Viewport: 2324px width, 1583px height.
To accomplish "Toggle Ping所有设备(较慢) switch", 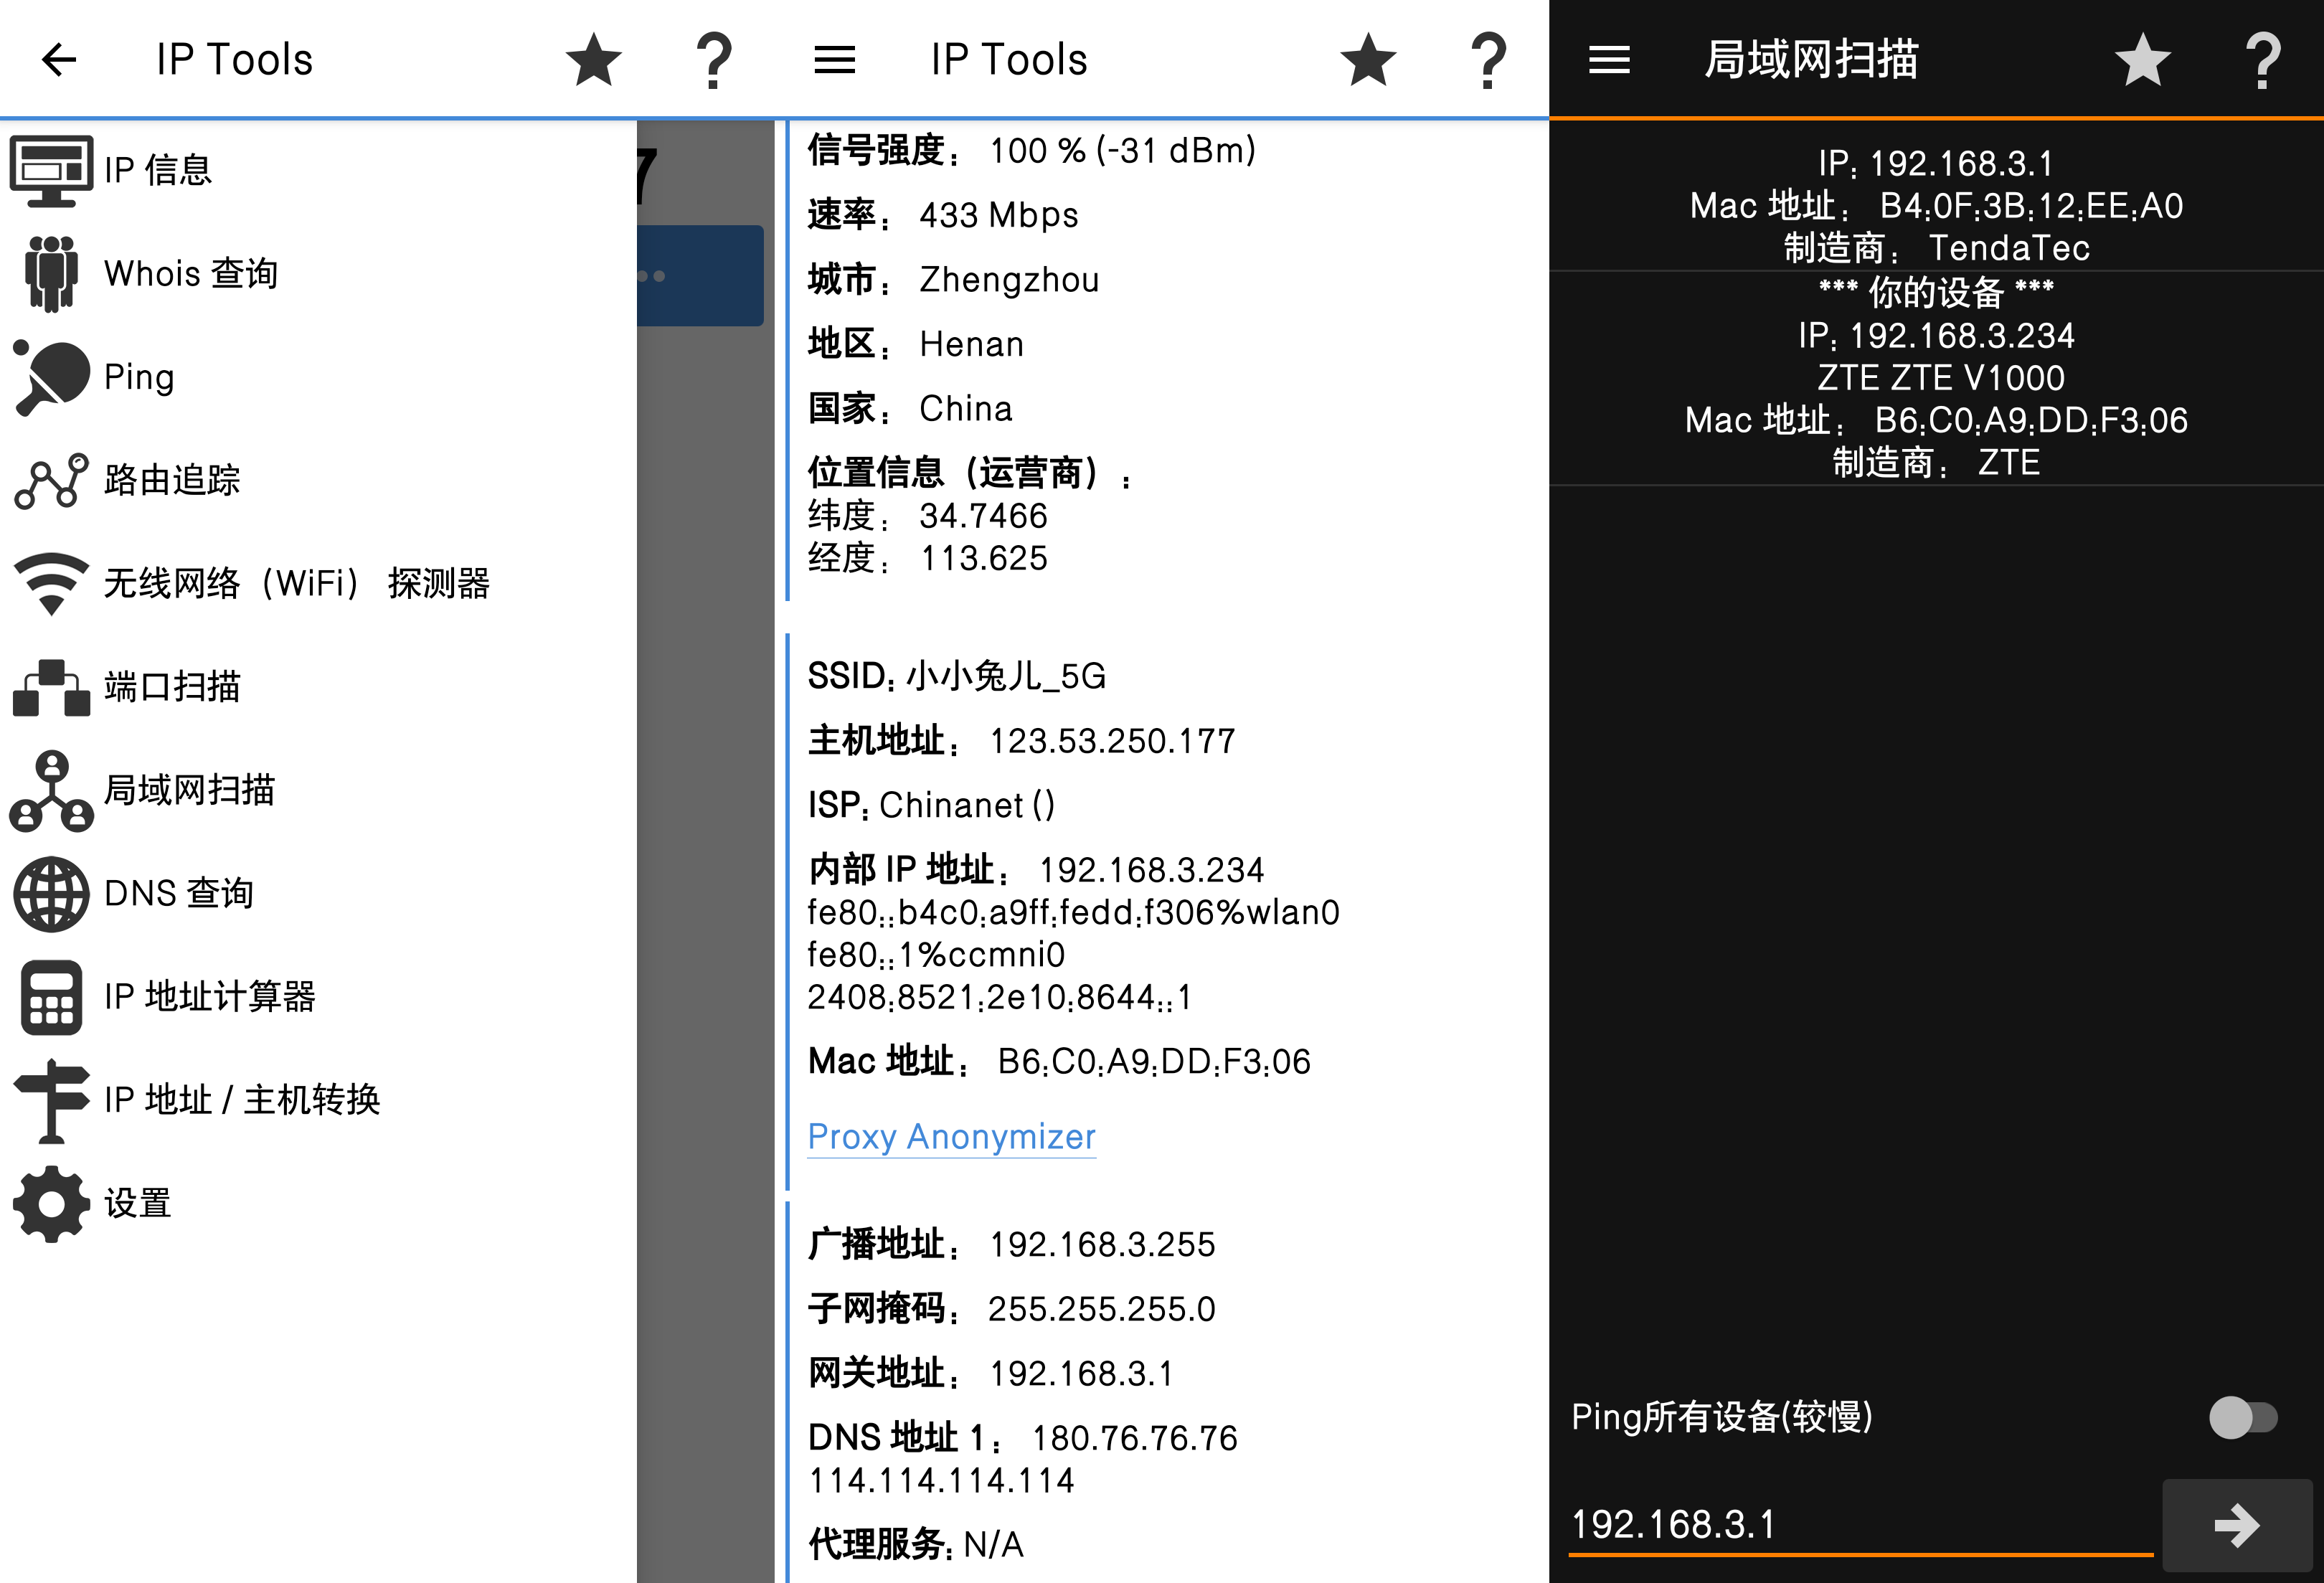I will [x=2242, y=1417].
